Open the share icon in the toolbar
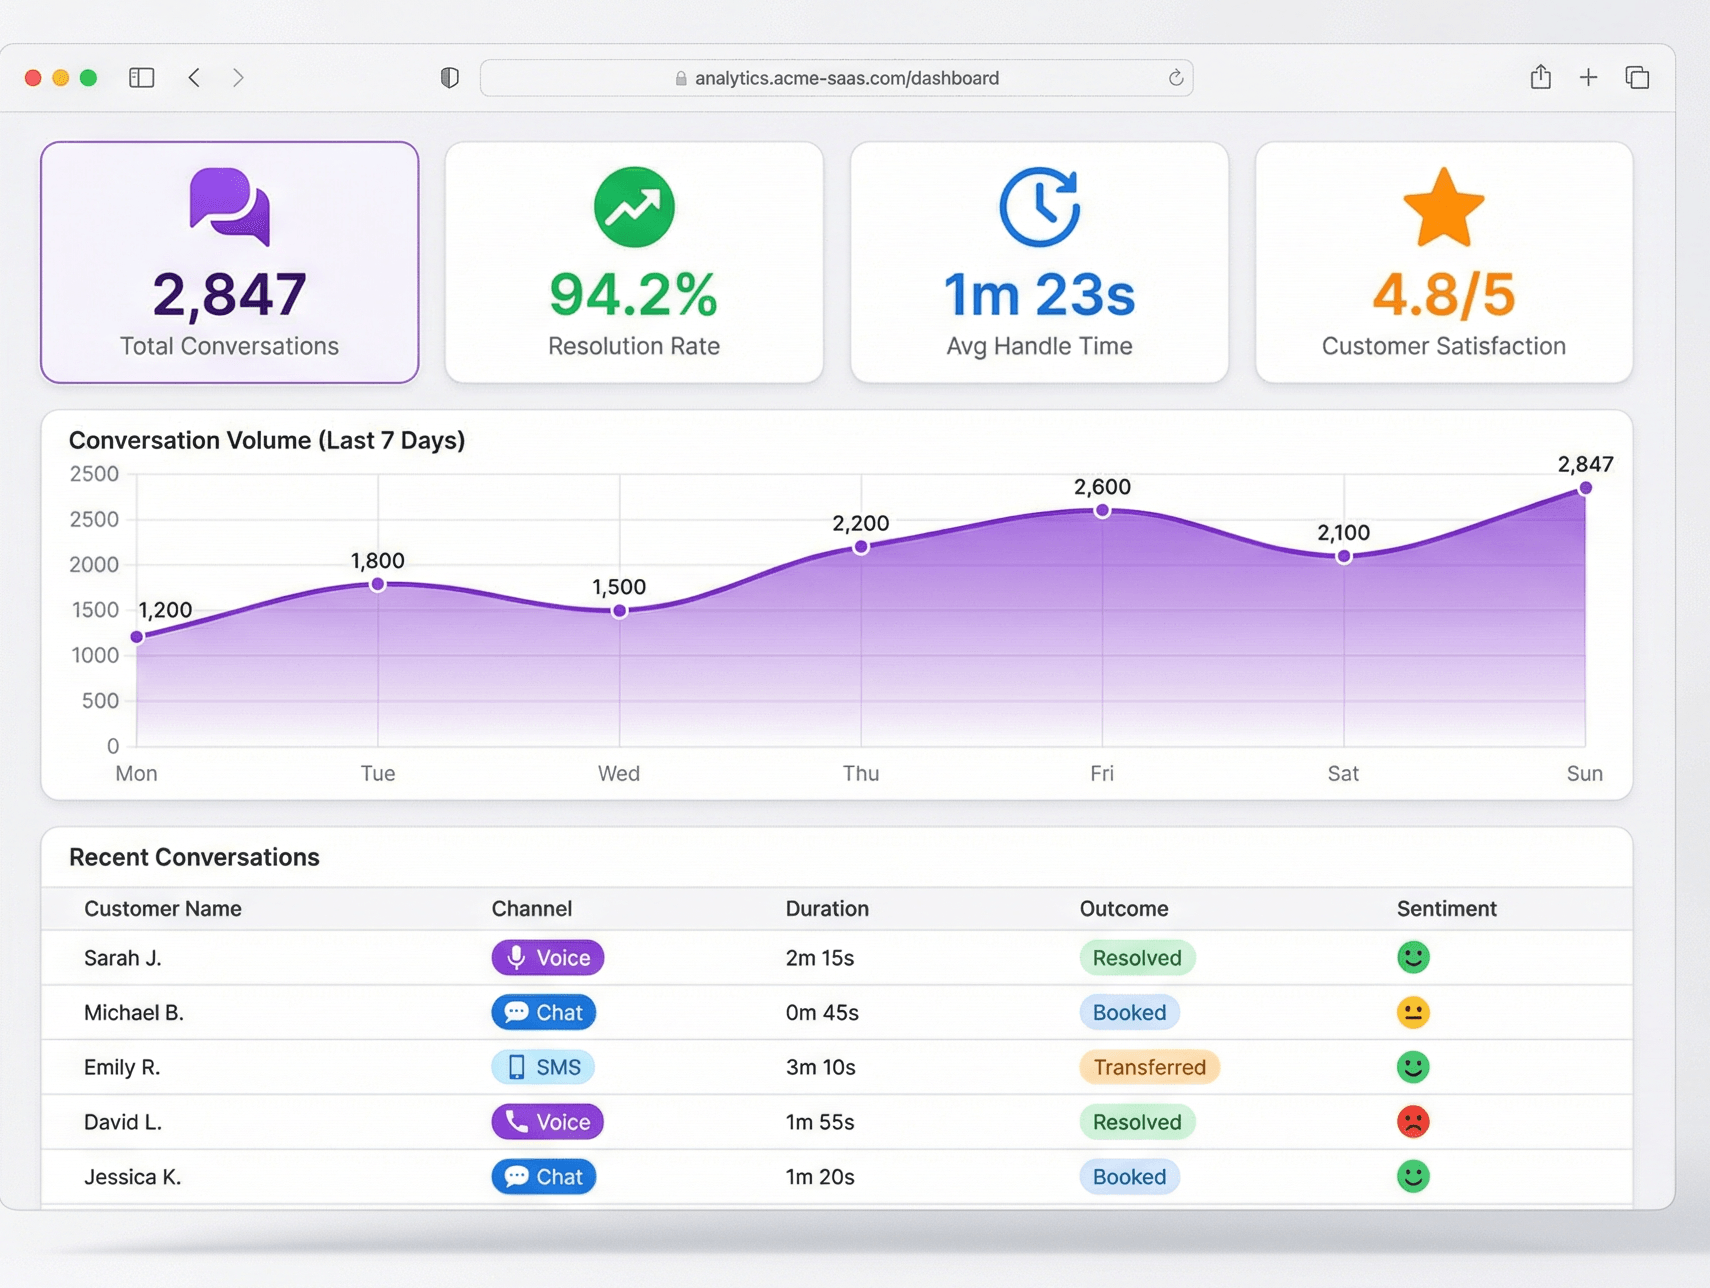This screenshot has height=1288, width=1710. click(x=1541, y=77)
